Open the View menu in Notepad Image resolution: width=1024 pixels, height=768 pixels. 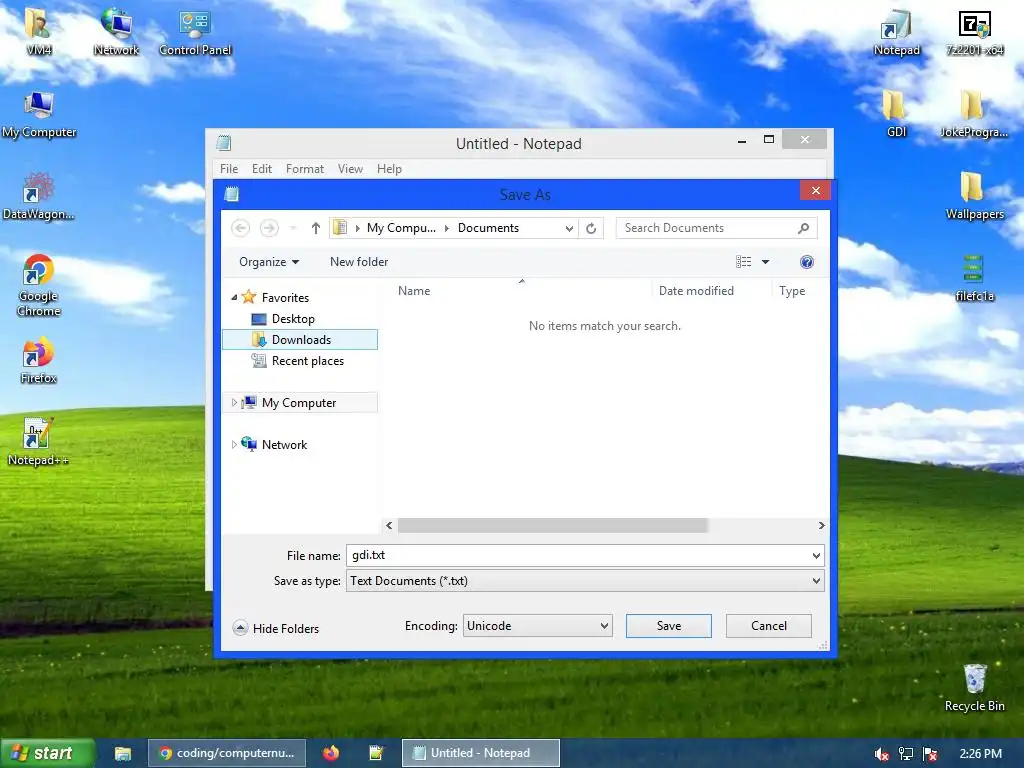(350, 168)
